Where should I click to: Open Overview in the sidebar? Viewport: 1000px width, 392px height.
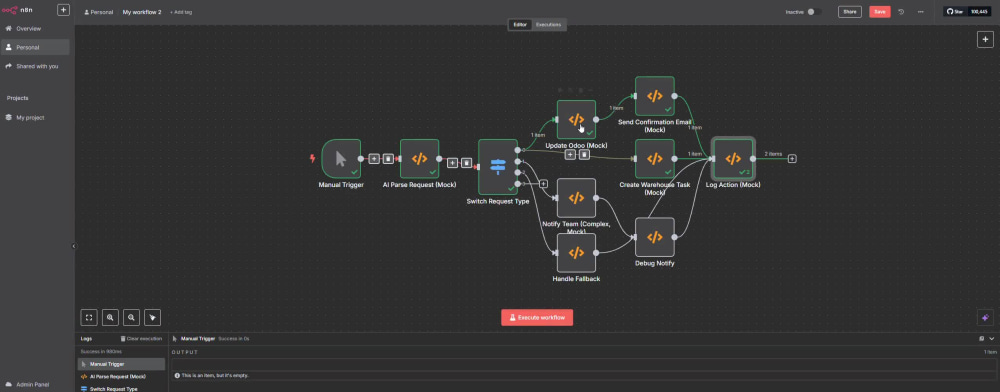35,29
